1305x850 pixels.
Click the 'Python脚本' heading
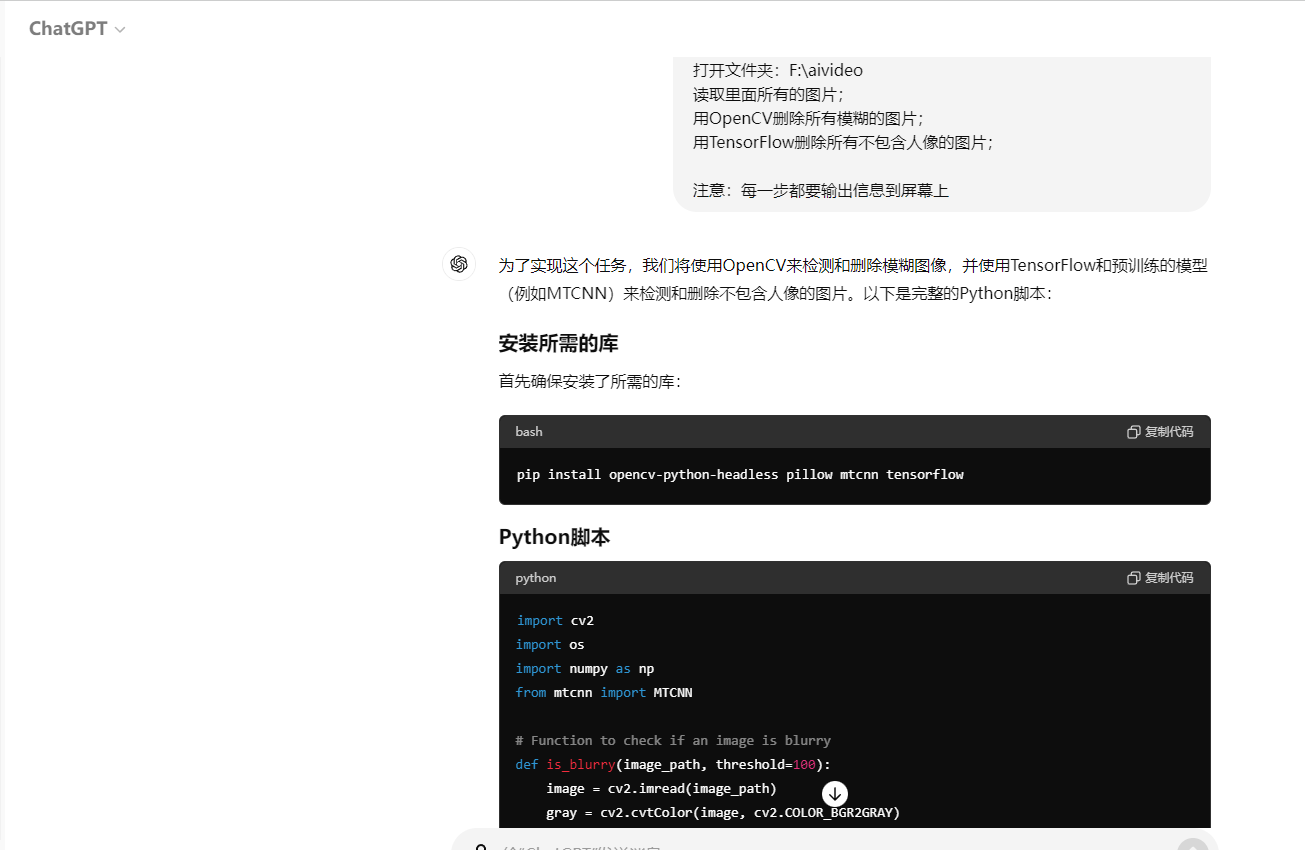pyautogui.click(x=554, y=537)
